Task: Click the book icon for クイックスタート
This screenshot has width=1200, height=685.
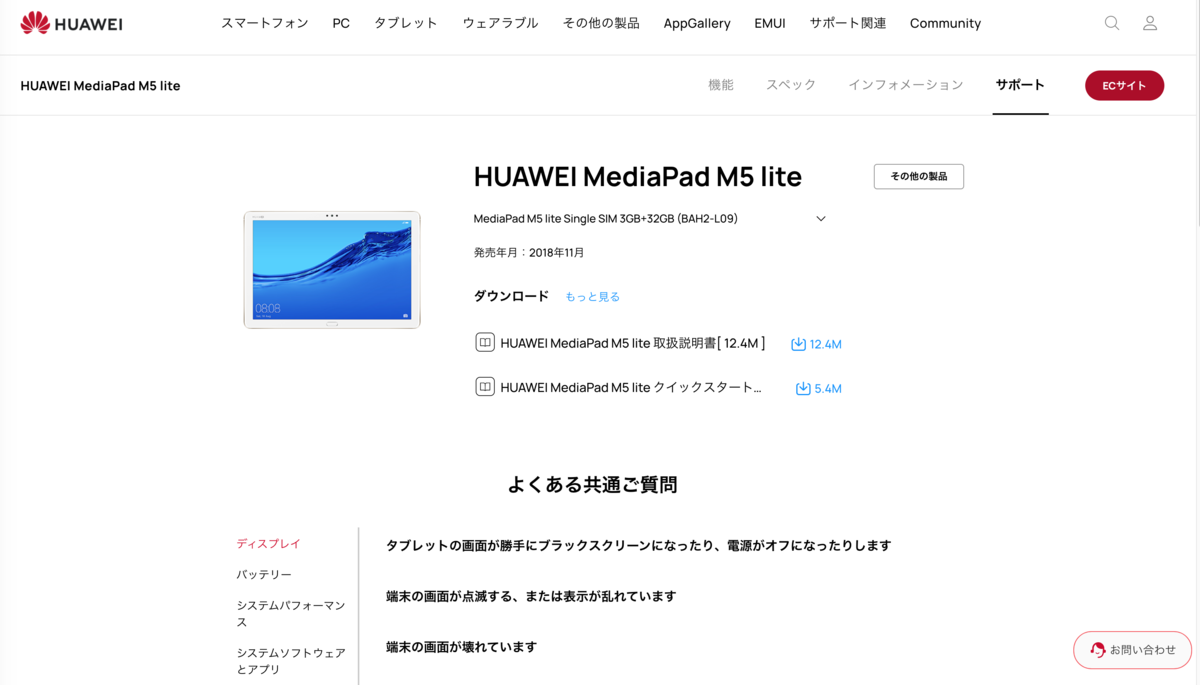Action: (485, 386)
